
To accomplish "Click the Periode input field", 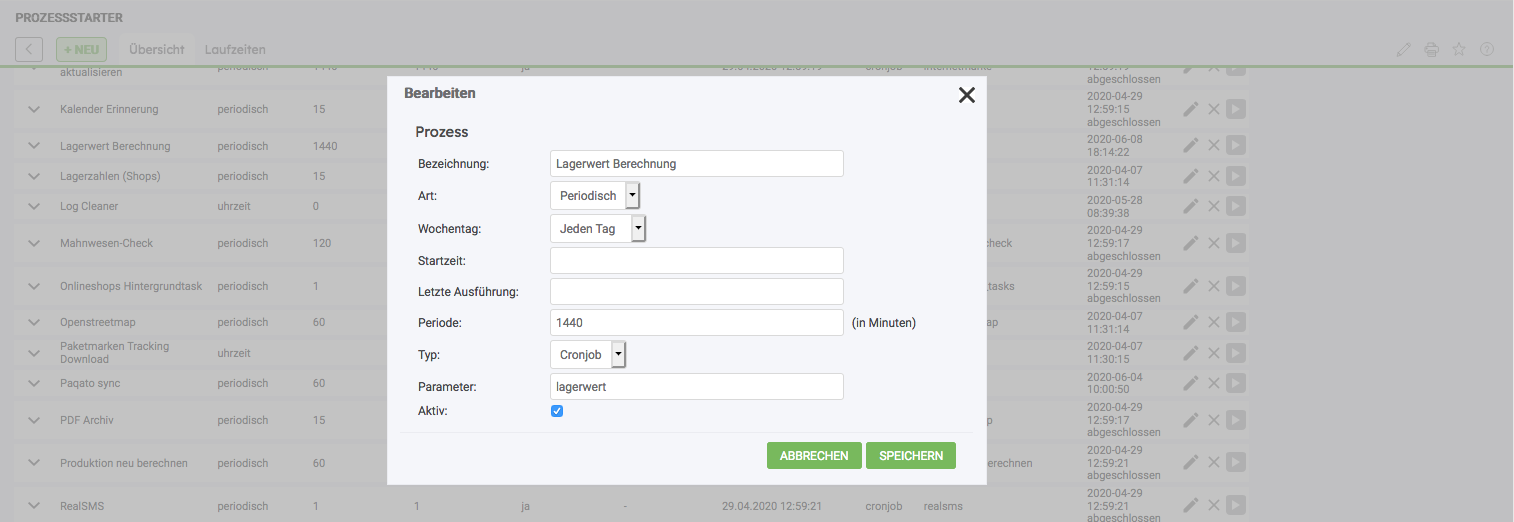I will pos(696,322).
